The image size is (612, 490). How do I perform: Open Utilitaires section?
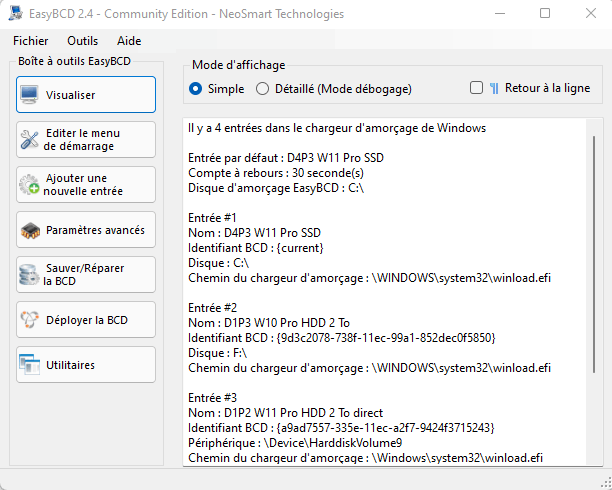click(x=86, y=365)
